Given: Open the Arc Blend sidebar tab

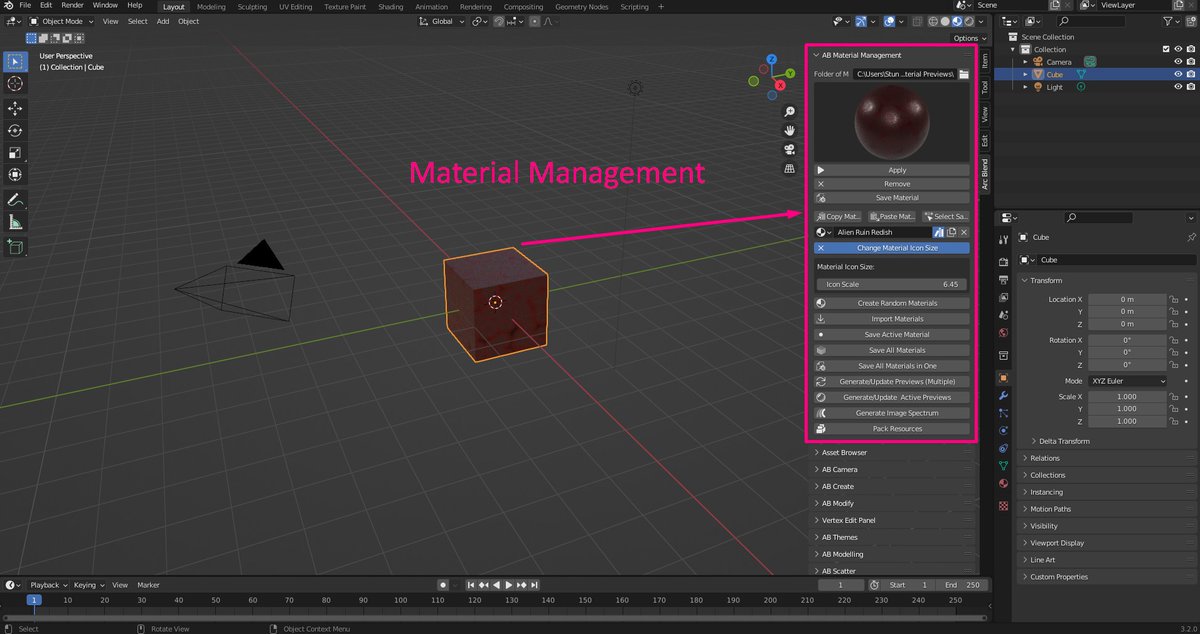Looking at the screenshot, I should pyautogui.click(x=985, y=173).
